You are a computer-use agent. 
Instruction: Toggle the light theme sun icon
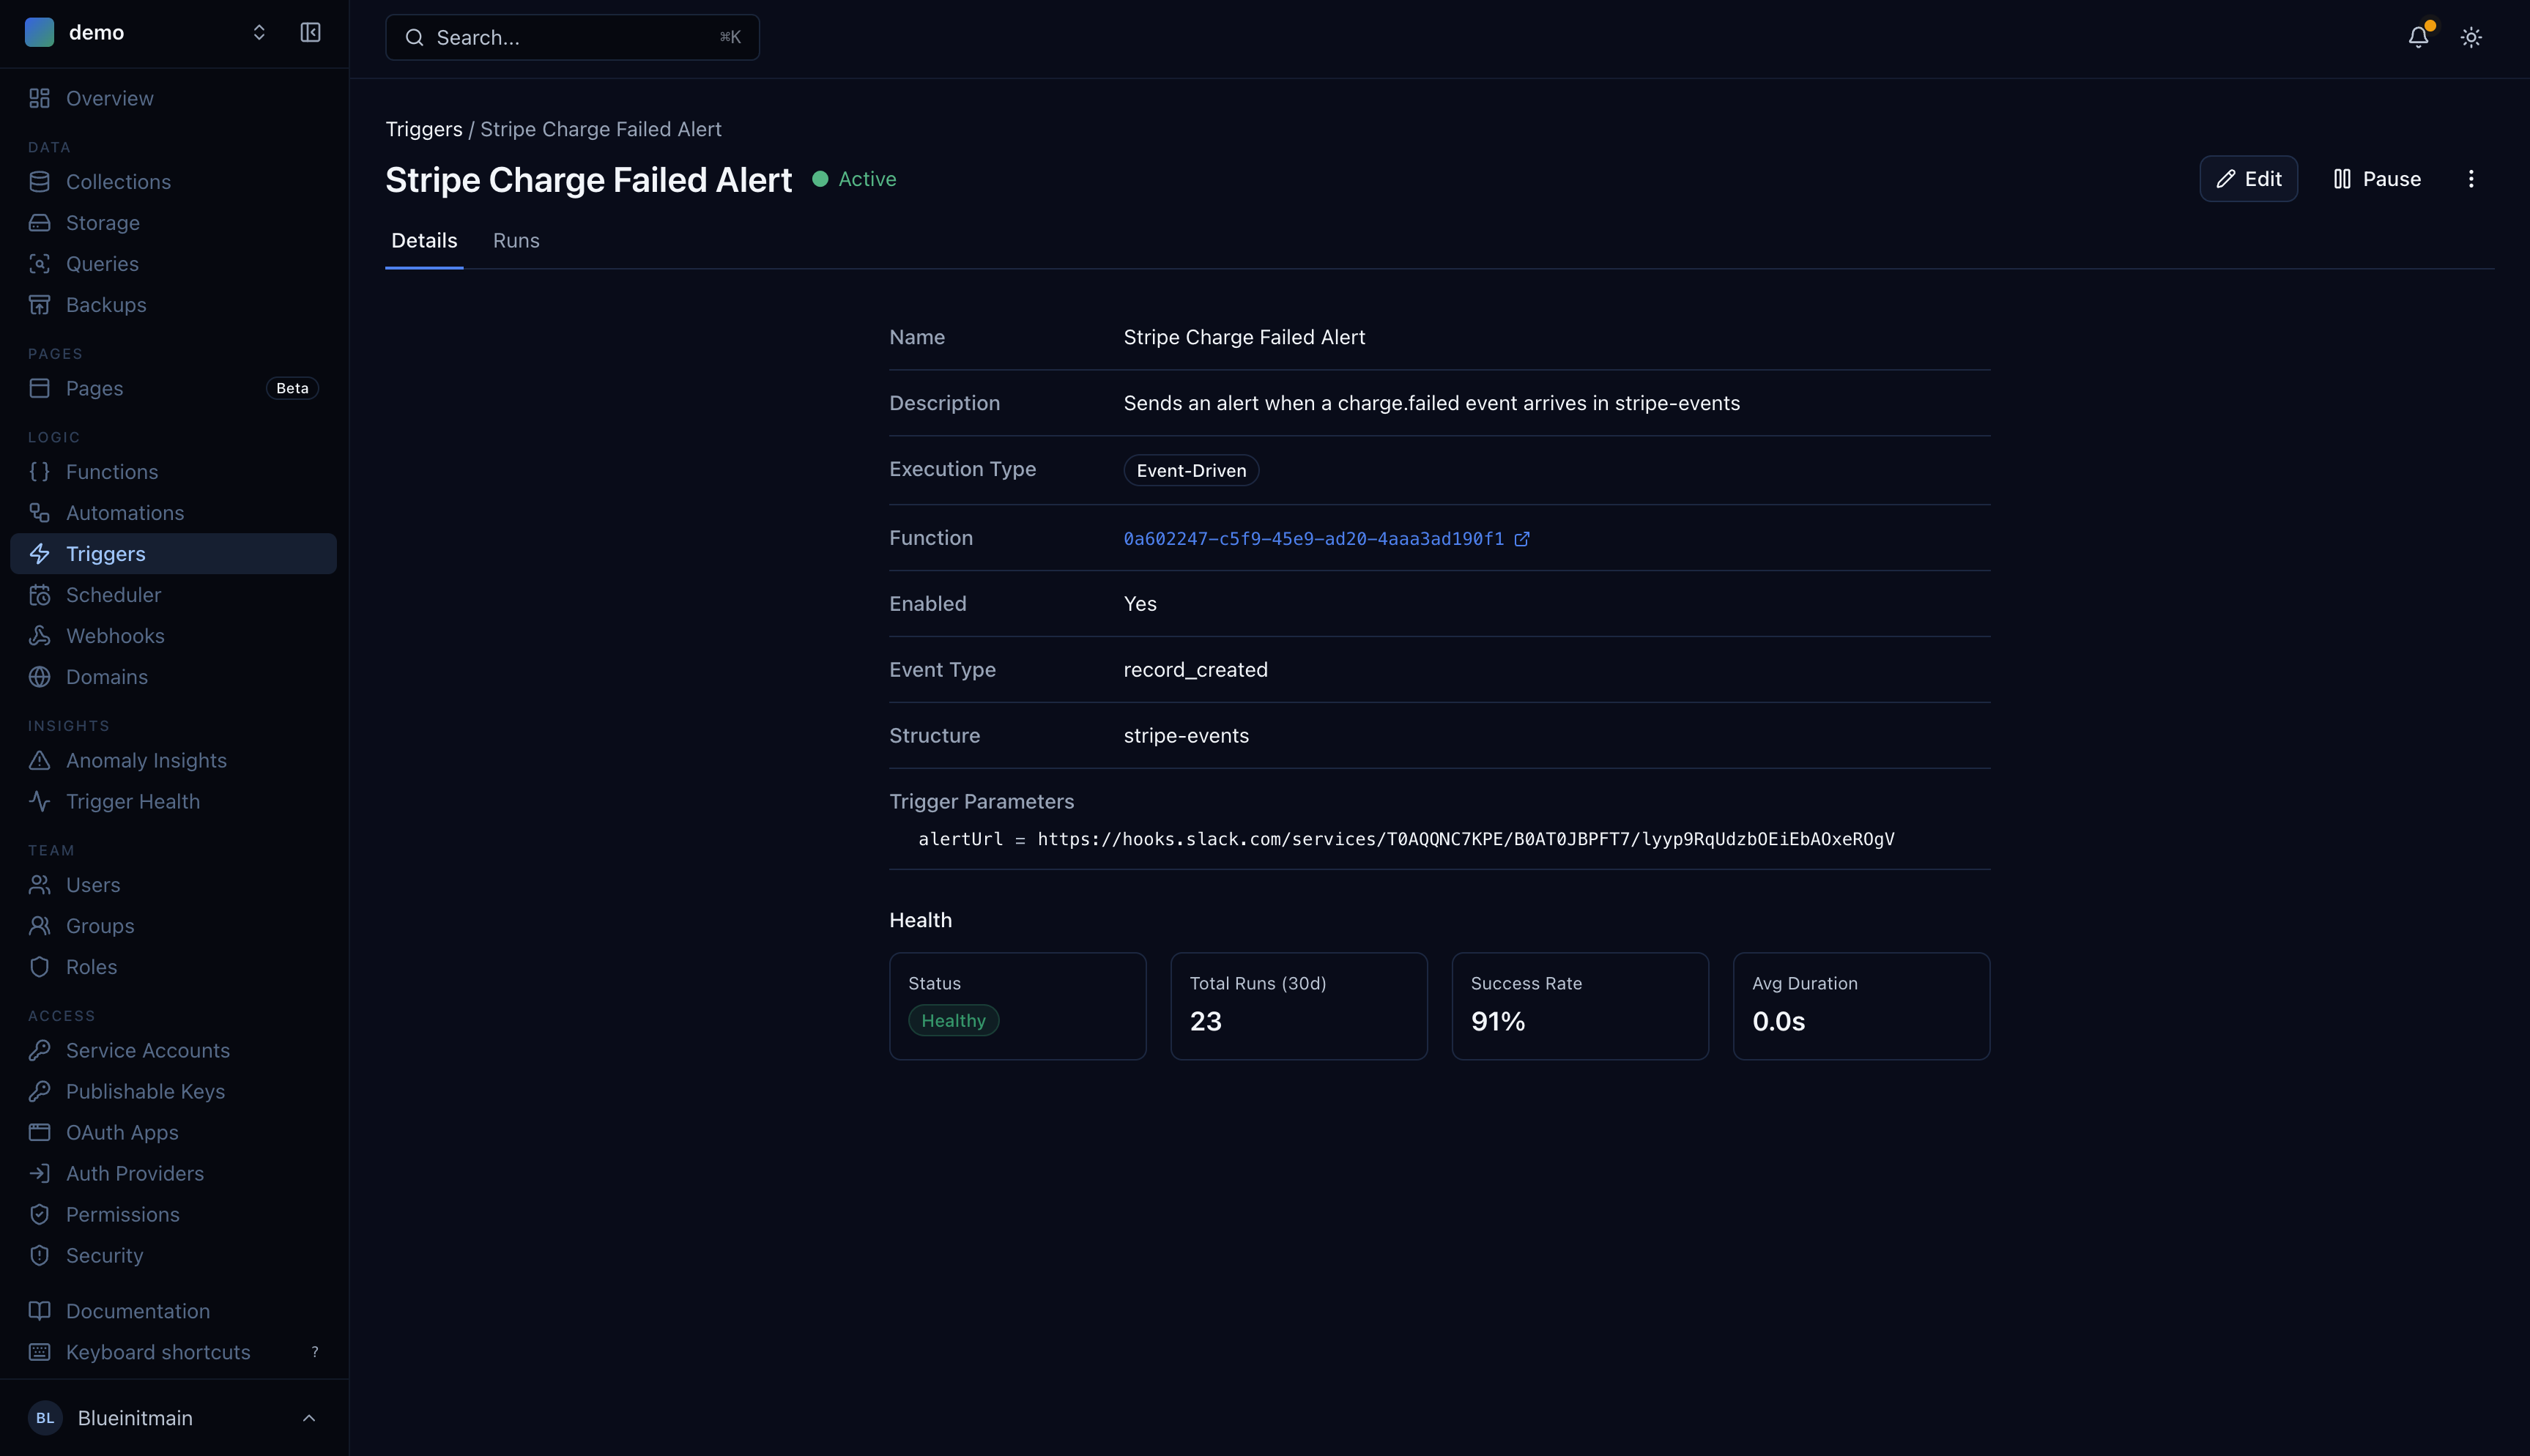coord(2471,37)
